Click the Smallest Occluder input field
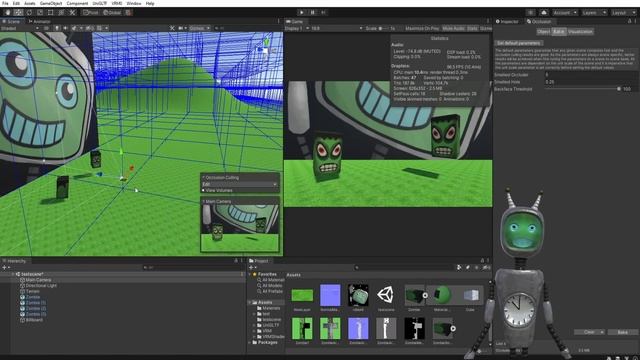This screenshot has width=640, height=360. coord(591,75)
